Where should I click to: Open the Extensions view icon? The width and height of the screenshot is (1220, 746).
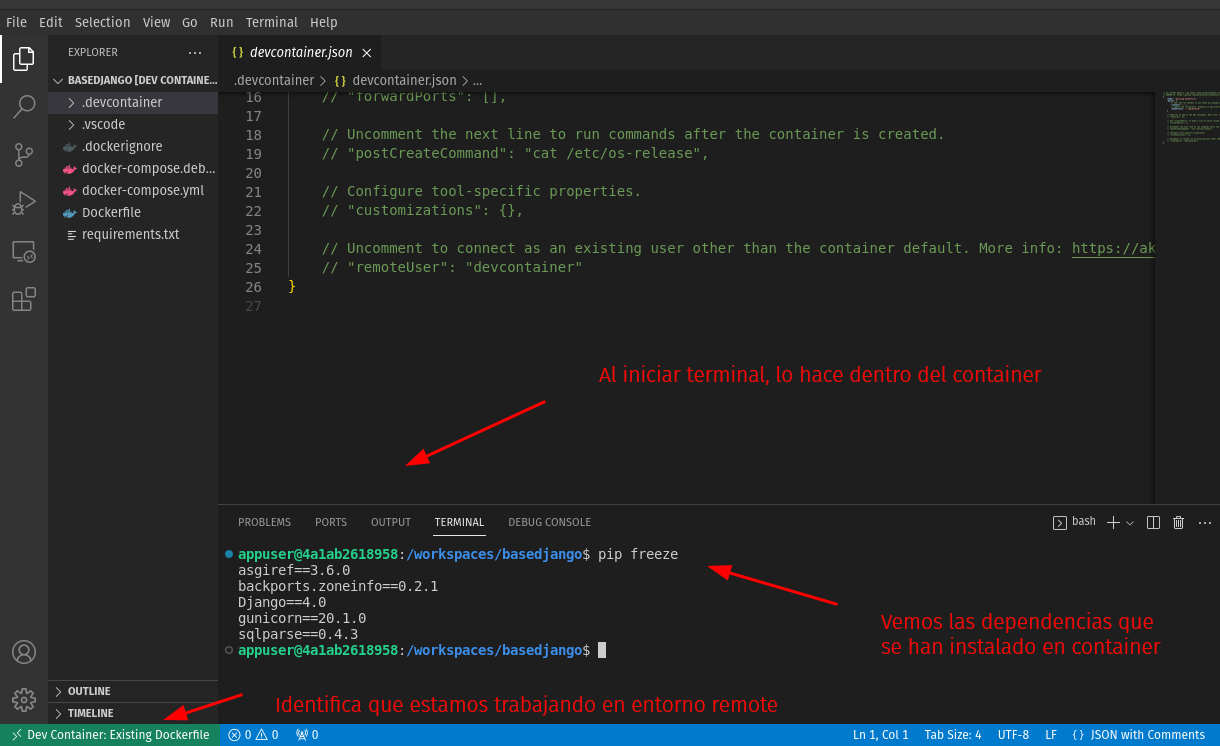24,299
